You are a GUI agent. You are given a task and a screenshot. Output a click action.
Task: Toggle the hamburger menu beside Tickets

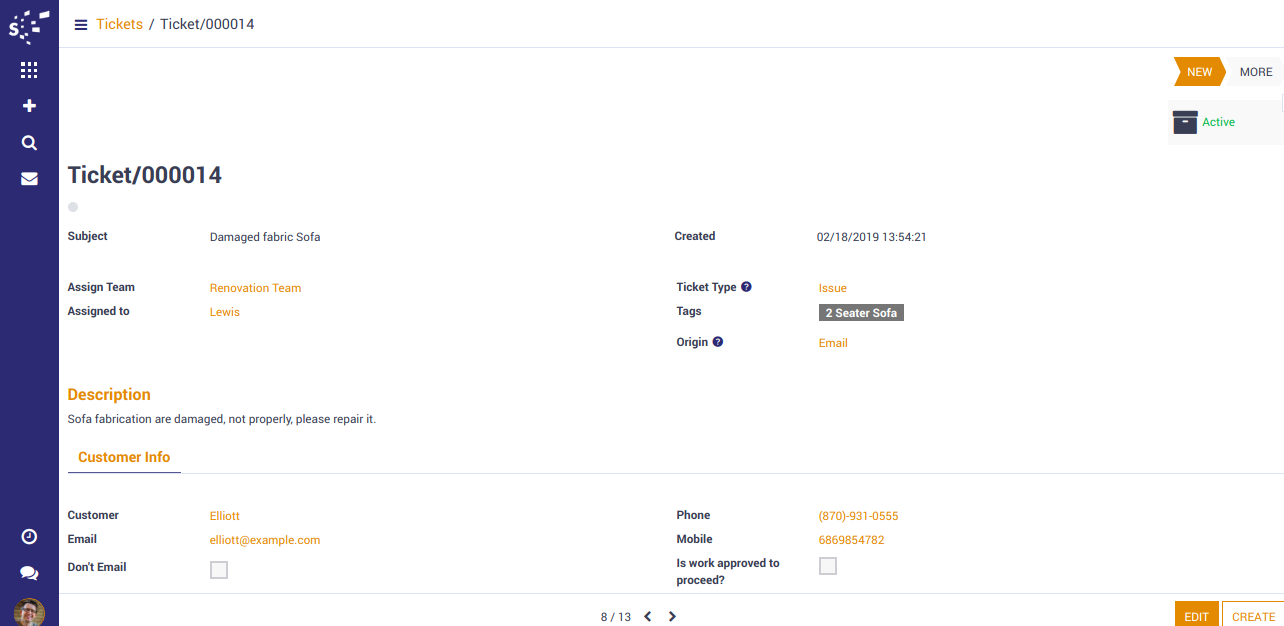[x=81, y=24]
